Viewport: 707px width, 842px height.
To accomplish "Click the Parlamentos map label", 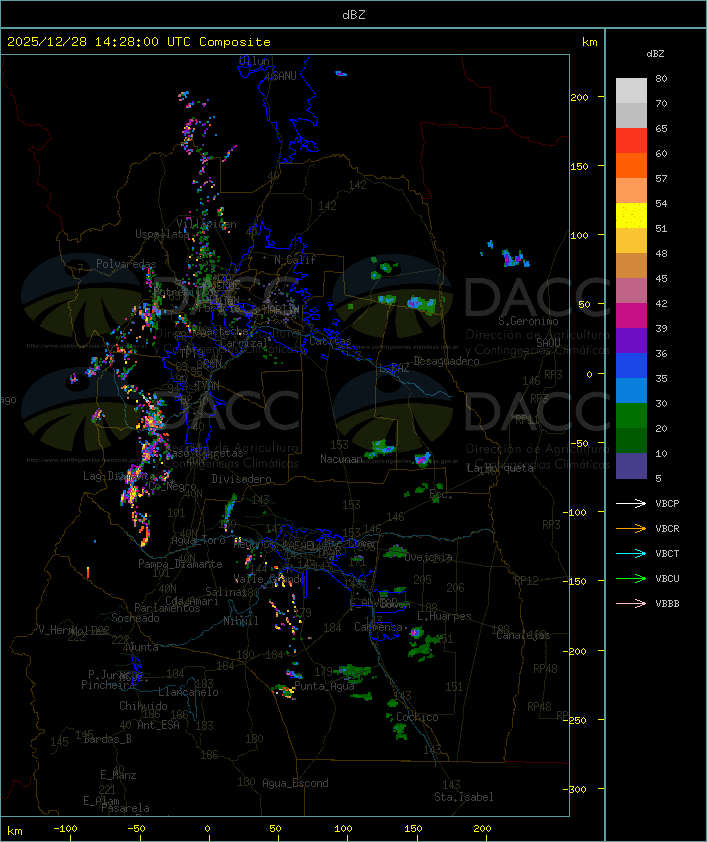I will 167,608.
